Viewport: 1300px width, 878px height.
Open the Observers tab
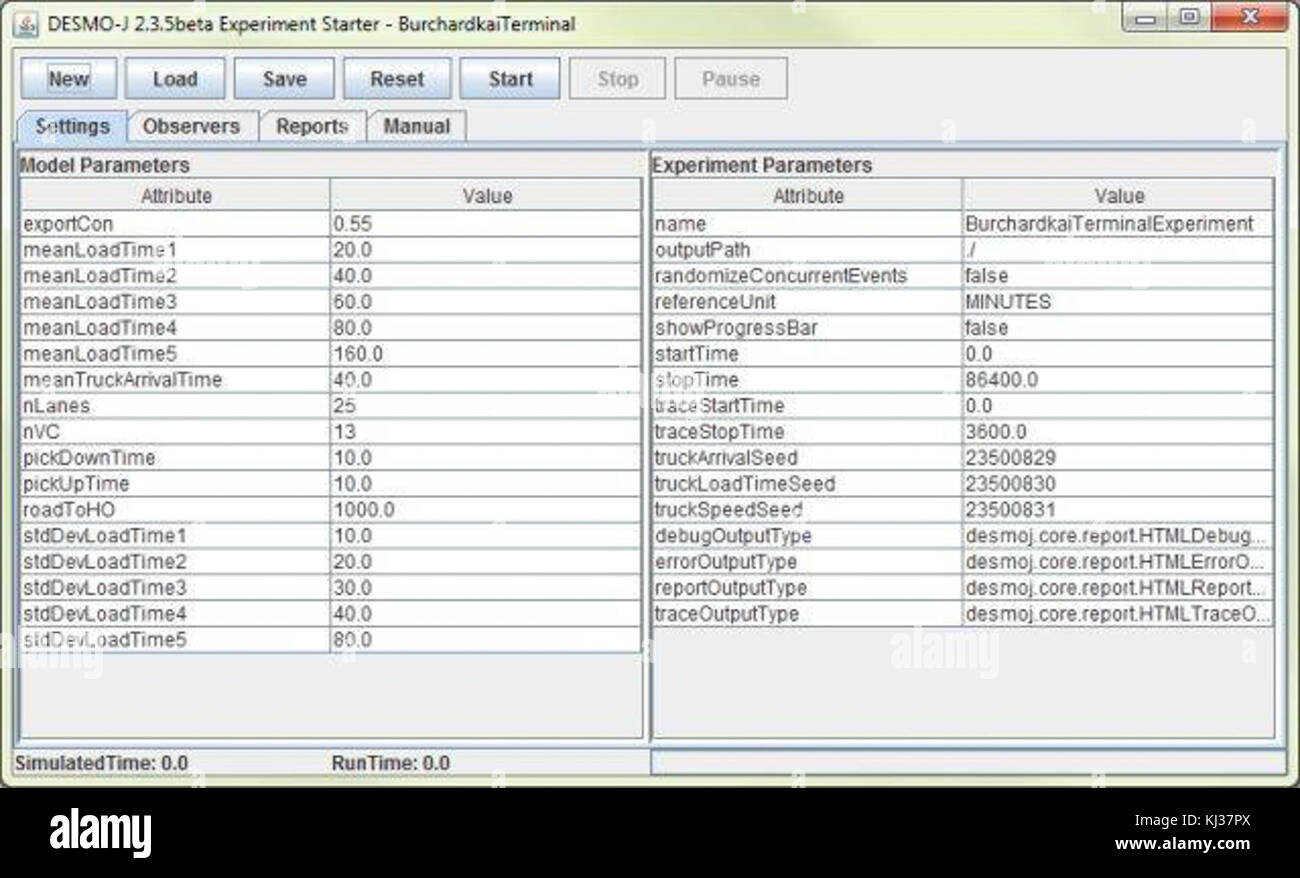[191, 127]
